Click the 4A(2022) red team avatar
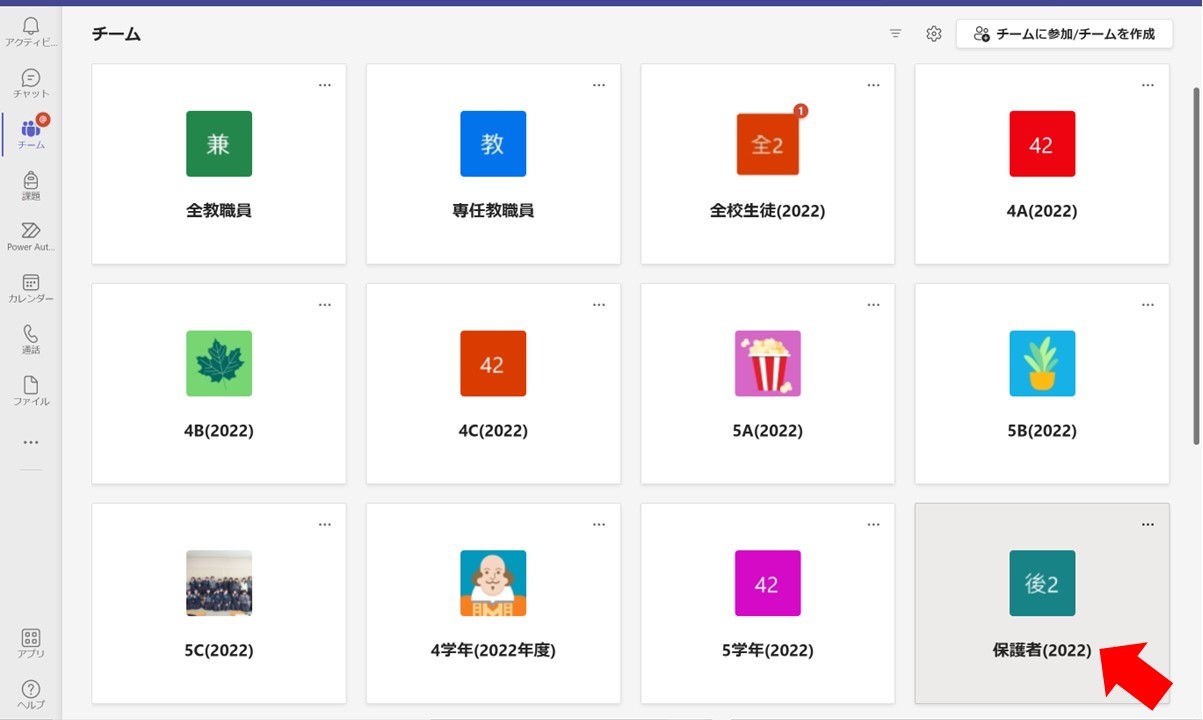The image size is (1203, 720). [x=1042, y=144]
